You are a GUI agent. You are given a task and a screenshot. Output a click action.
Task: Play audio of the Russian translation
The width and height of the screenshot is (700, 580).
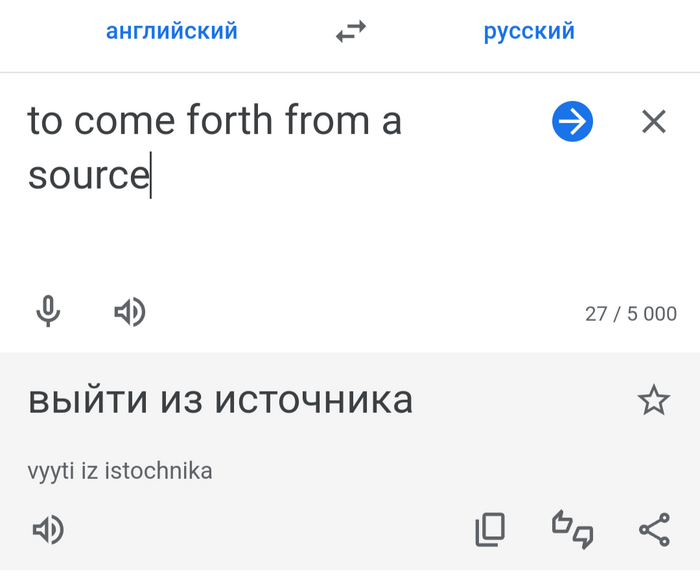48,530
